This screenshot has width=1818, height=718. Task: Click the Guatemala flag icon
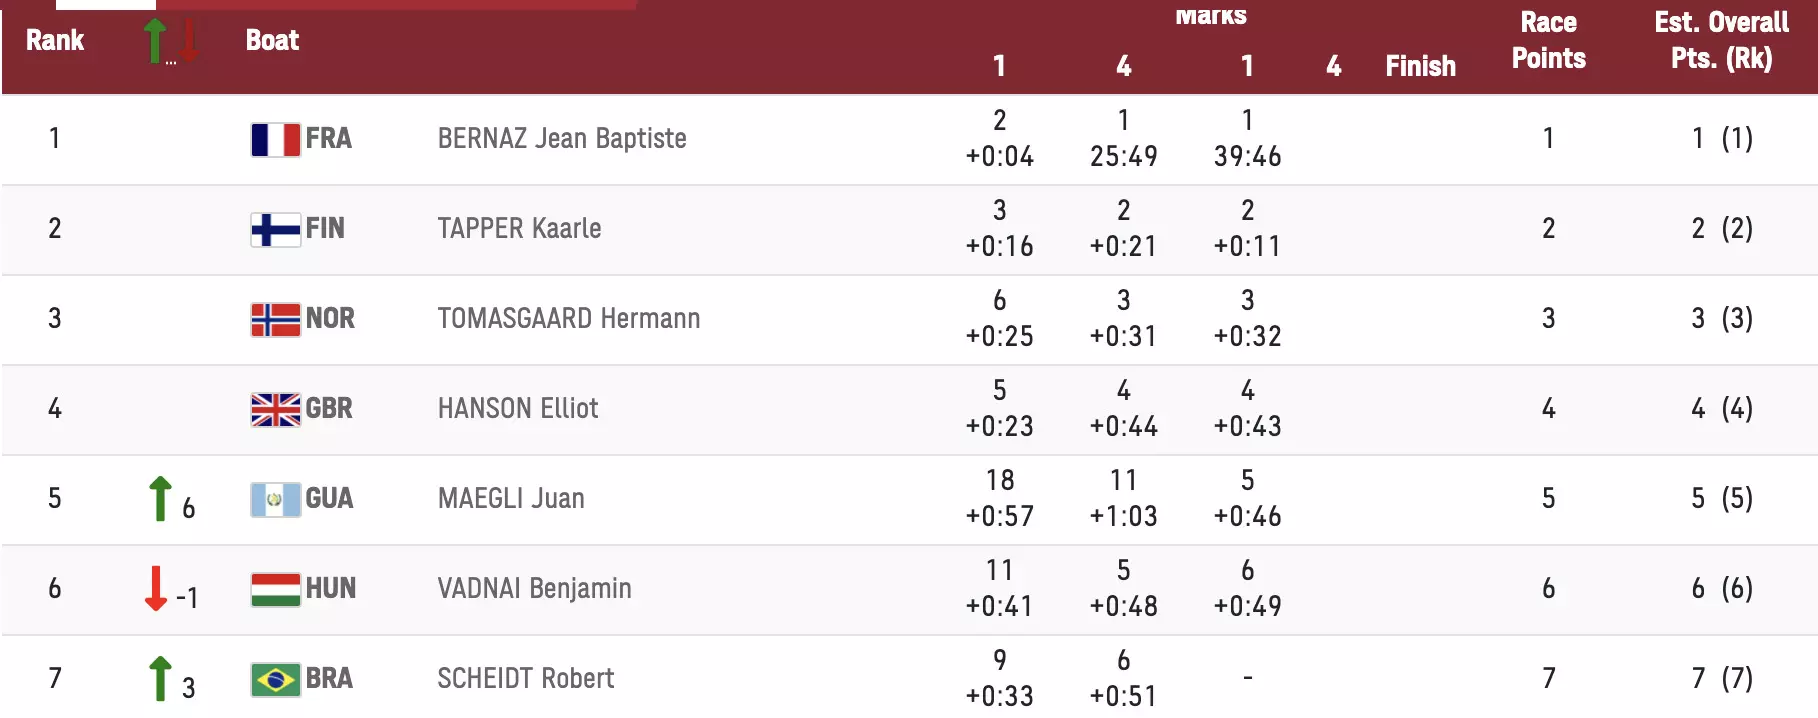pos(275,499)
